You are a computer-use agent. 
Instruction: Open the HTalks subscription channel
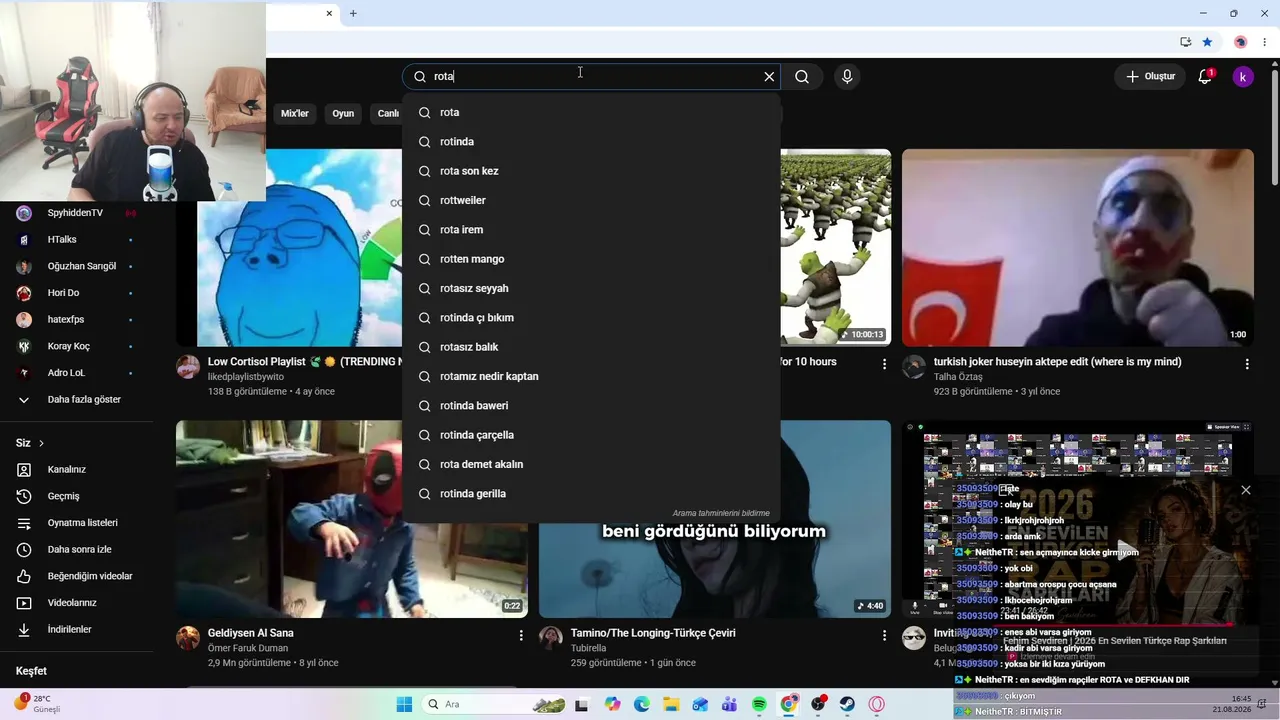click(x=75, y=240)
